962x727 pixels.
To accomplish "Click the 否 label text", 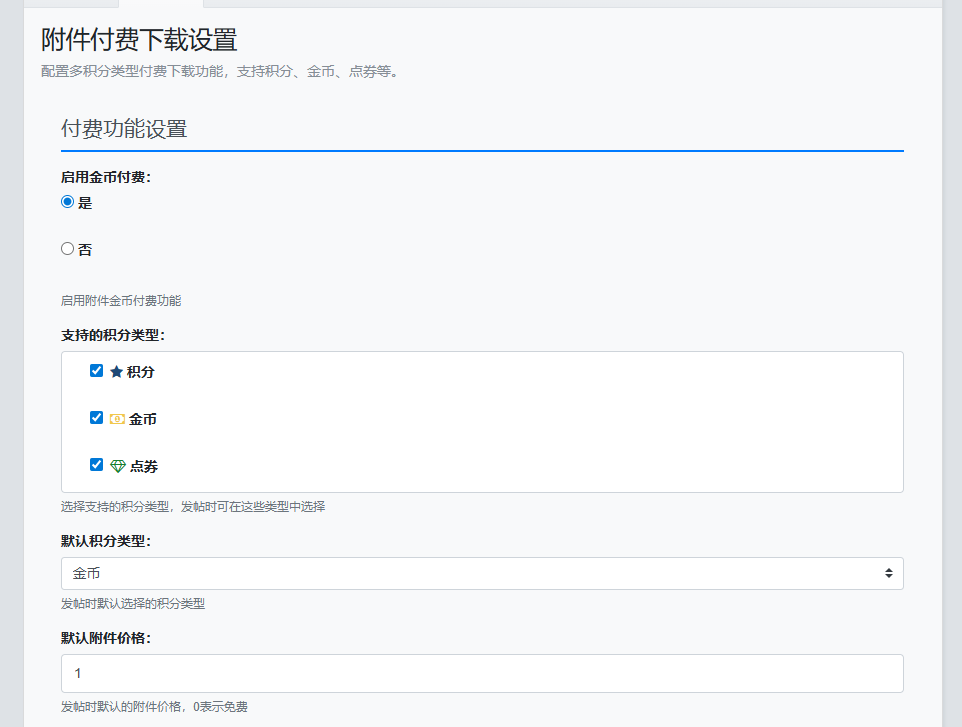I will pos(85,250).
